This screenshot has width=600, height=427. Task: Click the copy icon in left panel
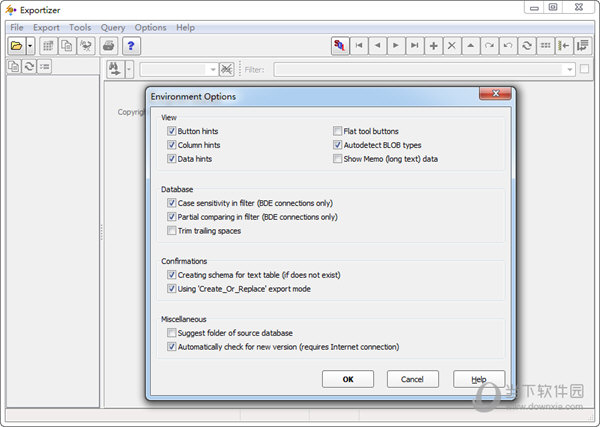click(x=14, y=67)
